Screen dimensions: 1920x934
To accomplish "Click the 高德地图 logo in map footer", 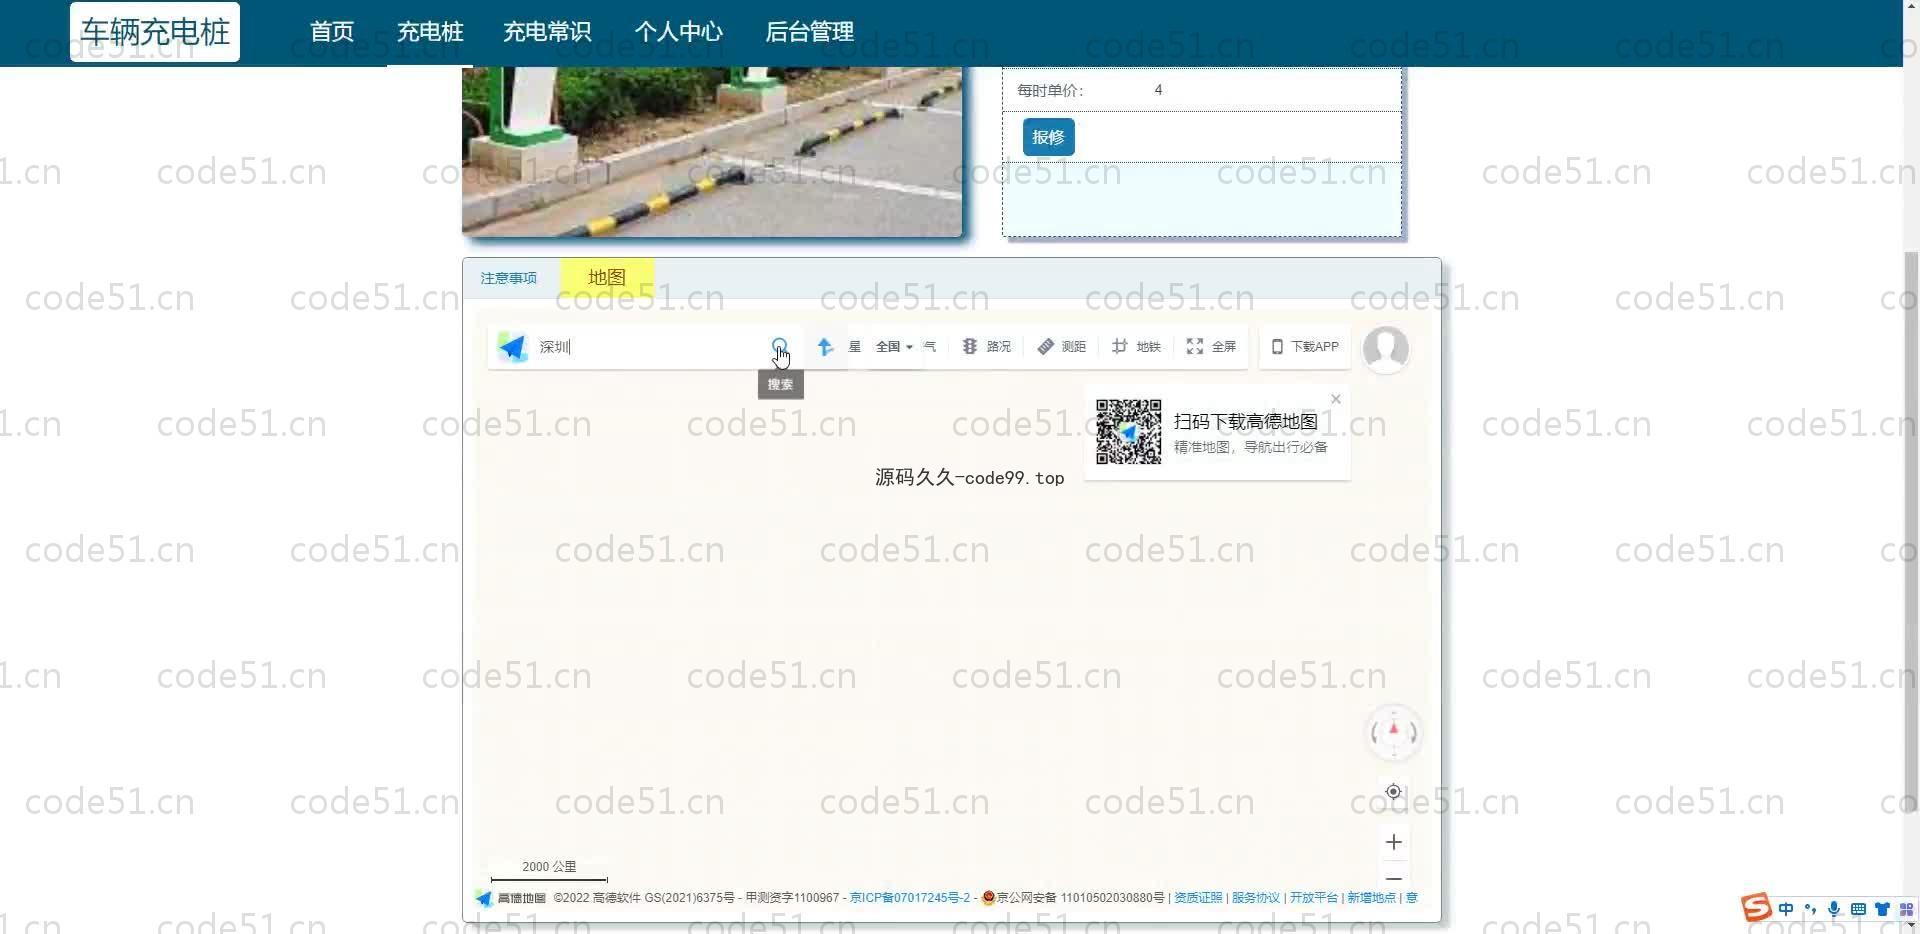I will 511,898.
